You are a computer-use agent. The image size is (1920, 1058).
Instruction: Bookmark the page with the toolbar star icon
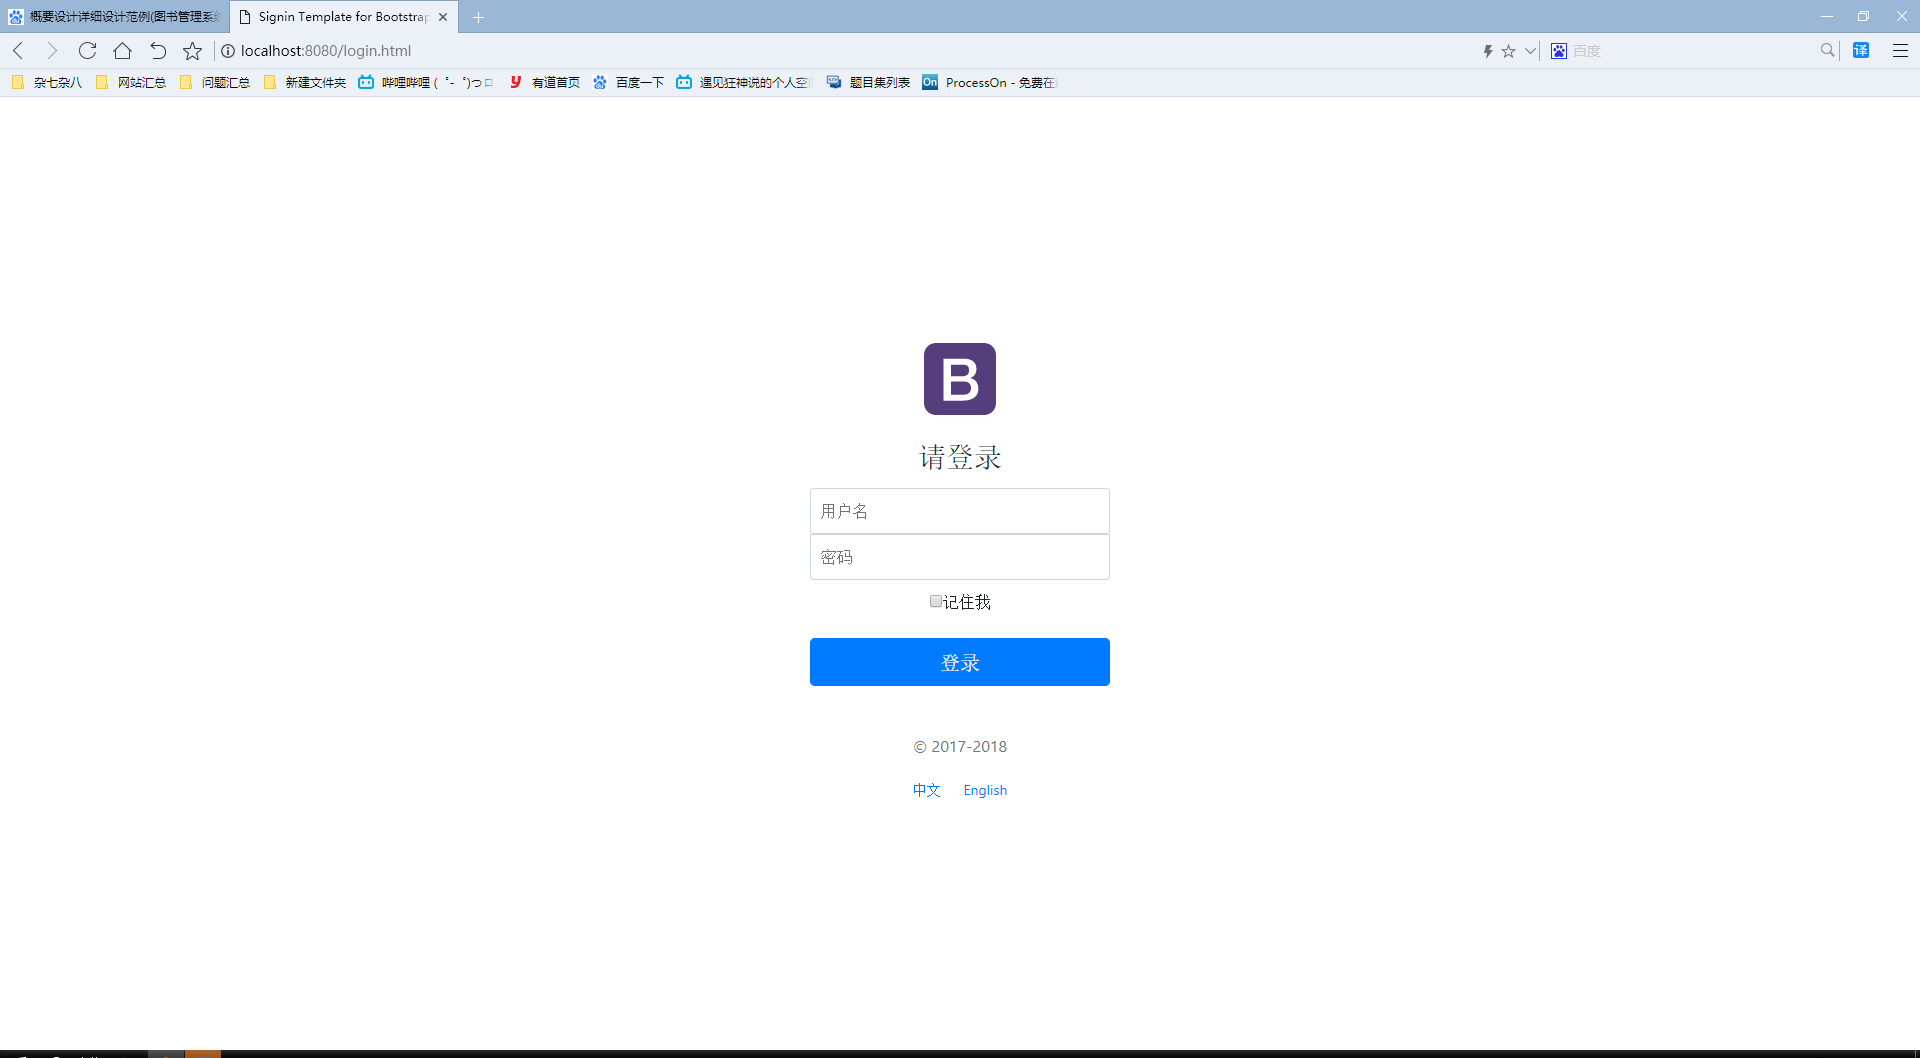(193, 51)
